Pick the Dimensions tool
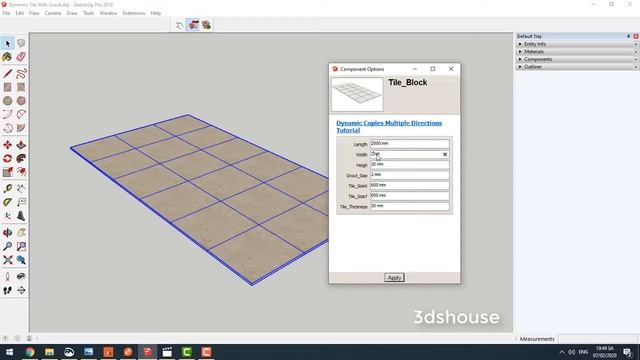Image resolution: width=640 pixels, height=360 pixels. click(21, 189)
